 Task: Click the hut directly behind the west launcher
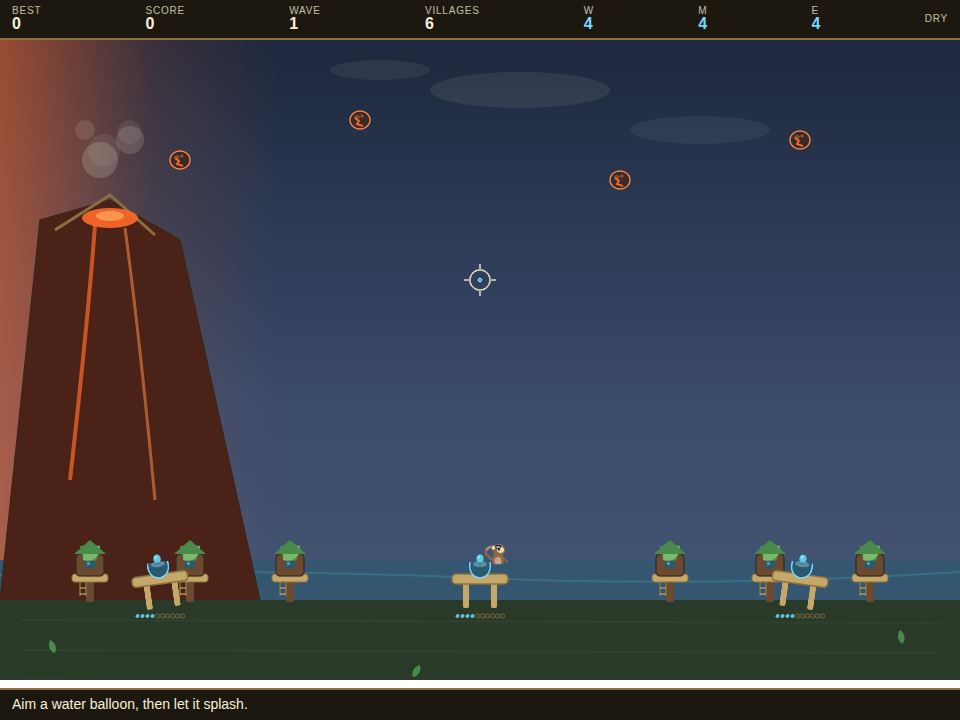[190, 571]
